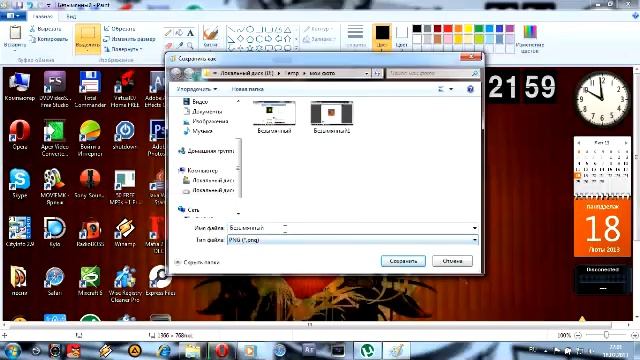Click the search magnifier in dialog search box
The width and height of the screenshot is (640, 360).
coord(475,73)
